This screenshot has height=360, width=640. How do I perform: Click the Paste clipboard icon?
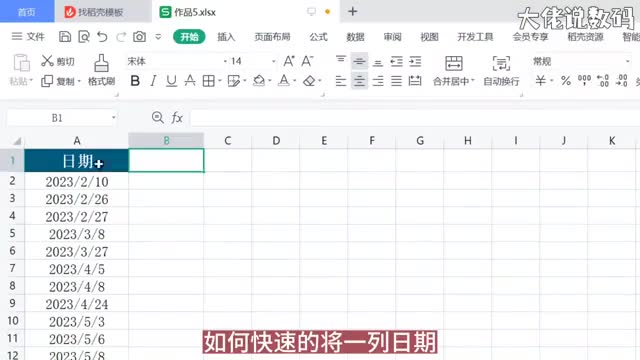tap(21, 63)
